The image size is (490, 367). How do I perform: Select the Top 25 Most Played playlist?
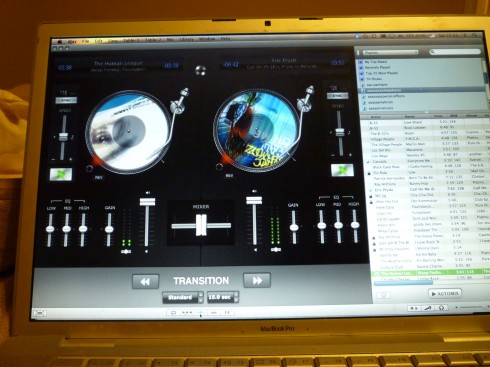[381, 73]
